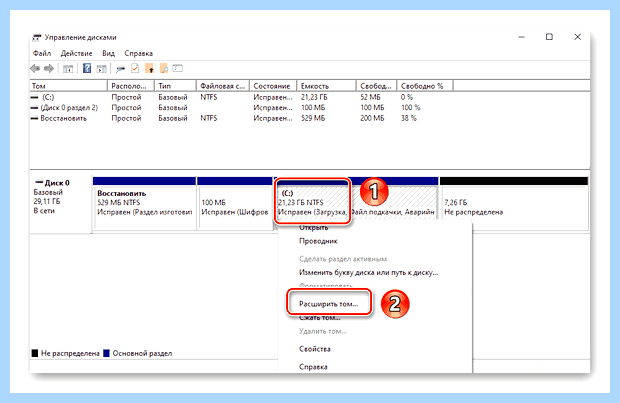Sort by the Том column header
Viewport: 620px width, 403px height.
pos(68,86)
